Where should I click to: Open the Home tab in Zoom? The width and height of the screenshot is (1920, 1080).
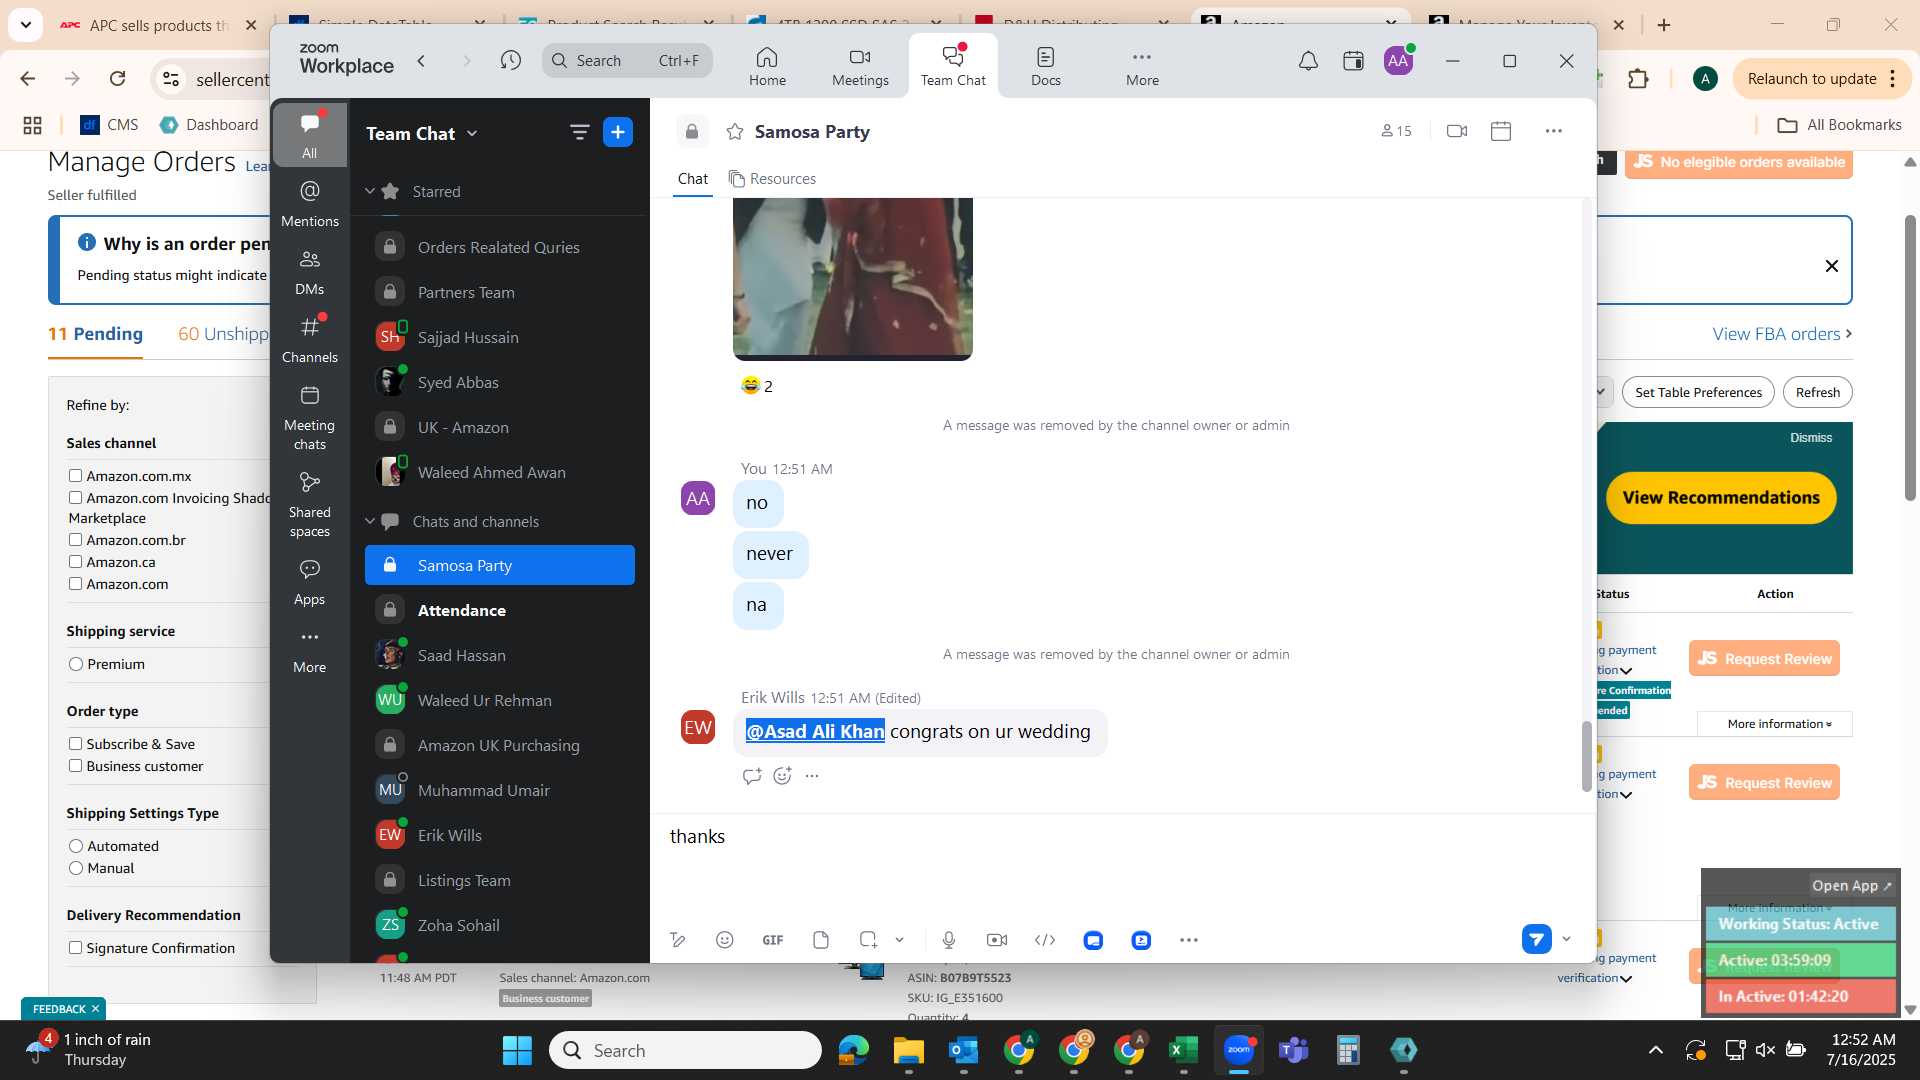click(767, 66)
